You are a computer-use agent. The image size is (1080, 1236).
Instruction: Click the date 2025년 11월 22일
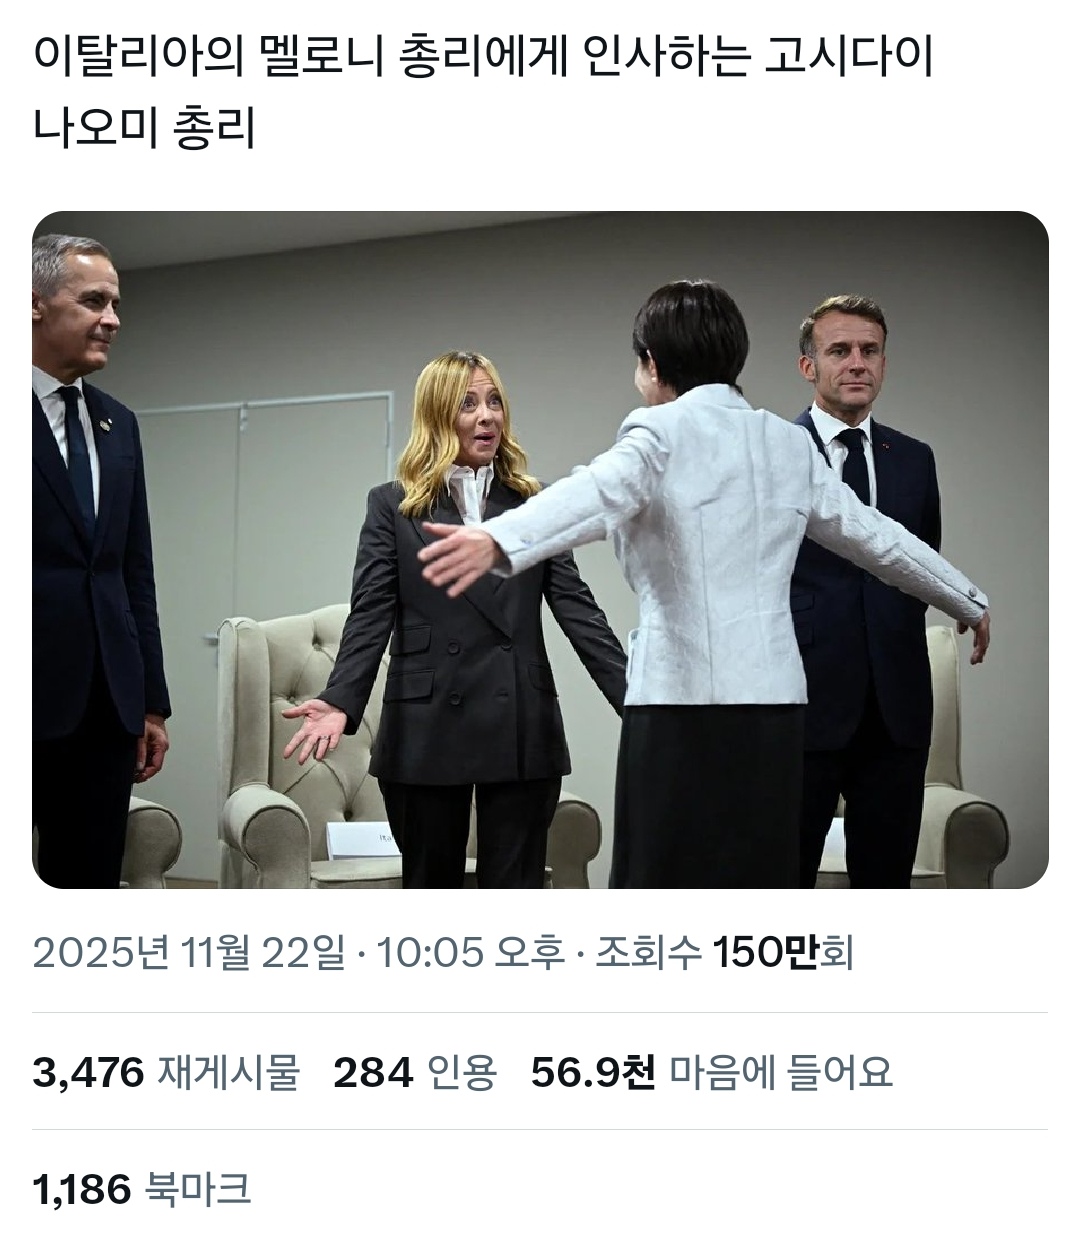tap(188, 953)
